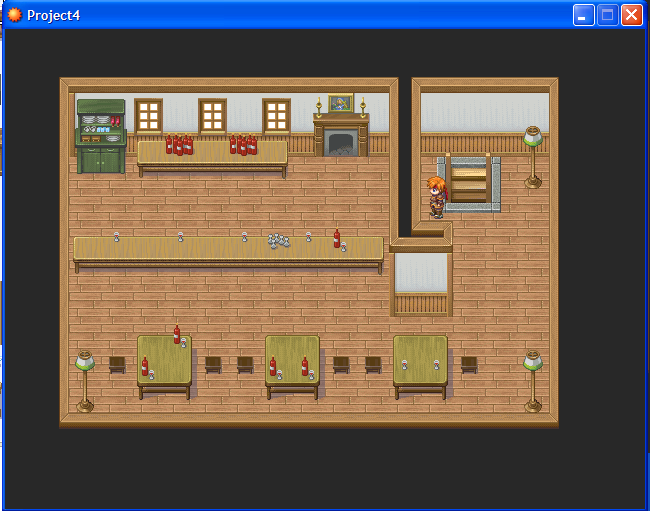Click the bottle at the top of the left square table
The image size is (650, 511).
[x=177, y=334]
